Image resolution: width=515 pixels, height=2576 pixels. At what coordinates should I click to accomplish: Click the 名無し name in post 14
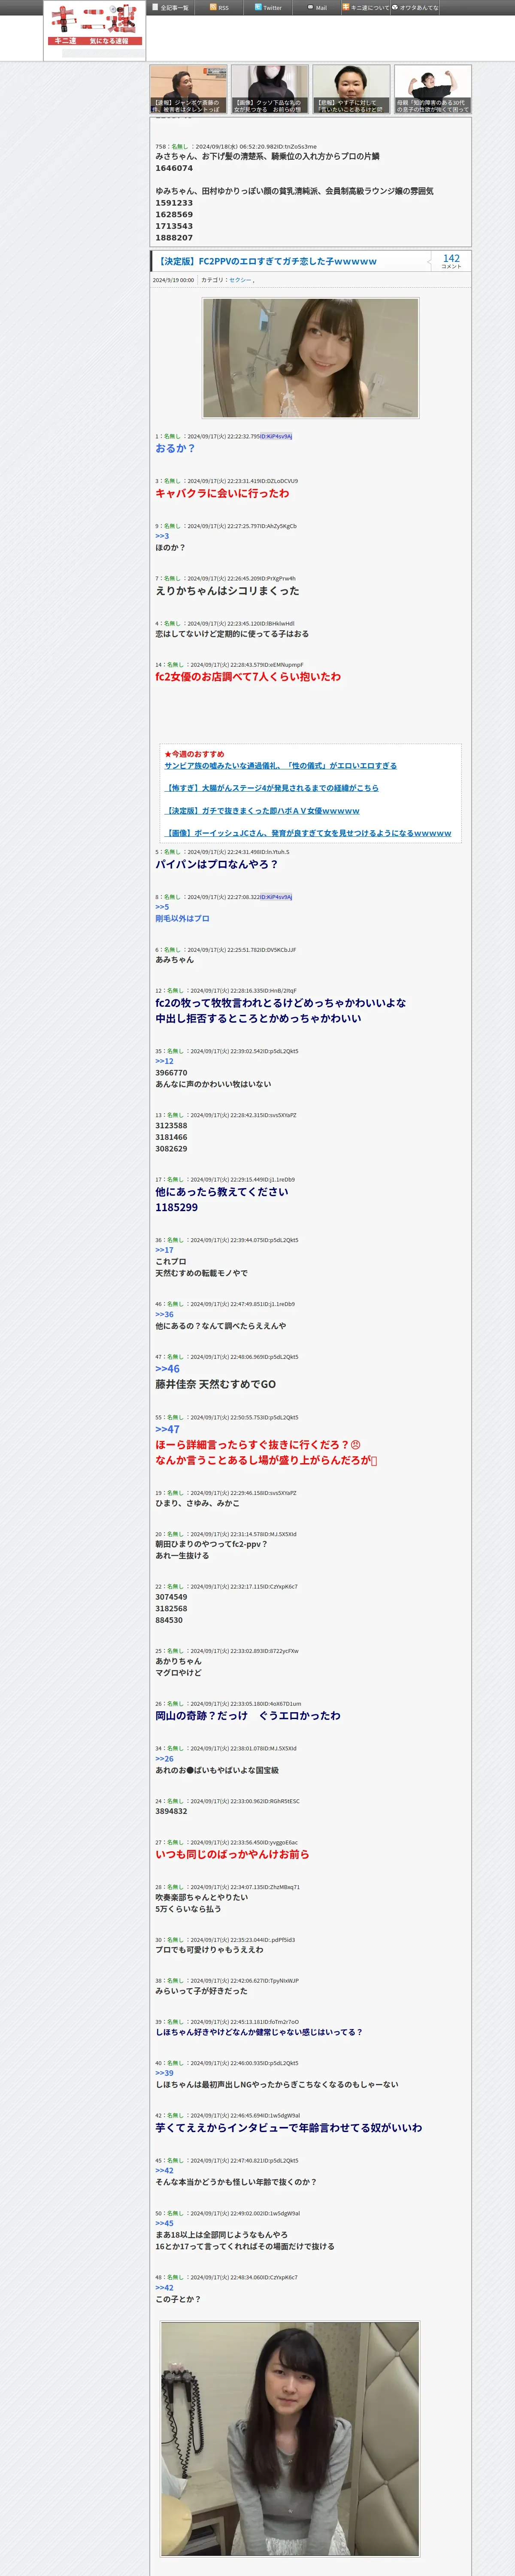(x=175, y=665)
